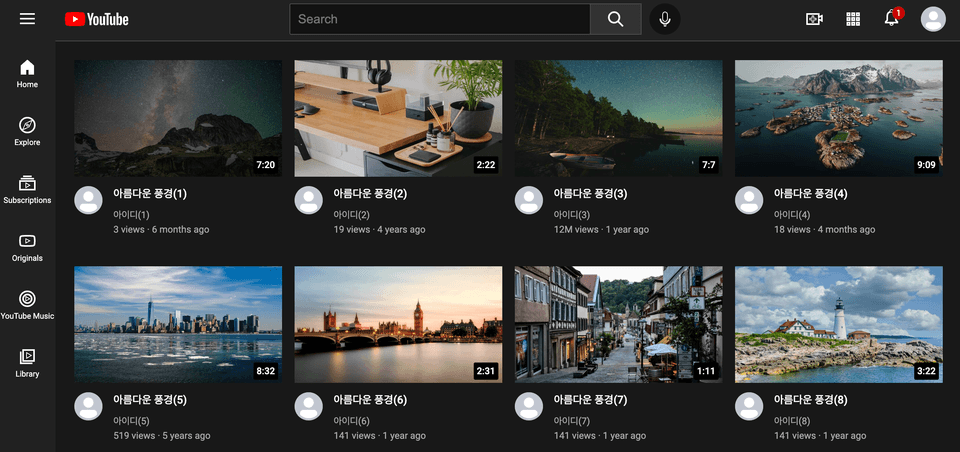Open the YouTube apps grid icon
Screen dimensions: 960x452
(x=853, y=19)
